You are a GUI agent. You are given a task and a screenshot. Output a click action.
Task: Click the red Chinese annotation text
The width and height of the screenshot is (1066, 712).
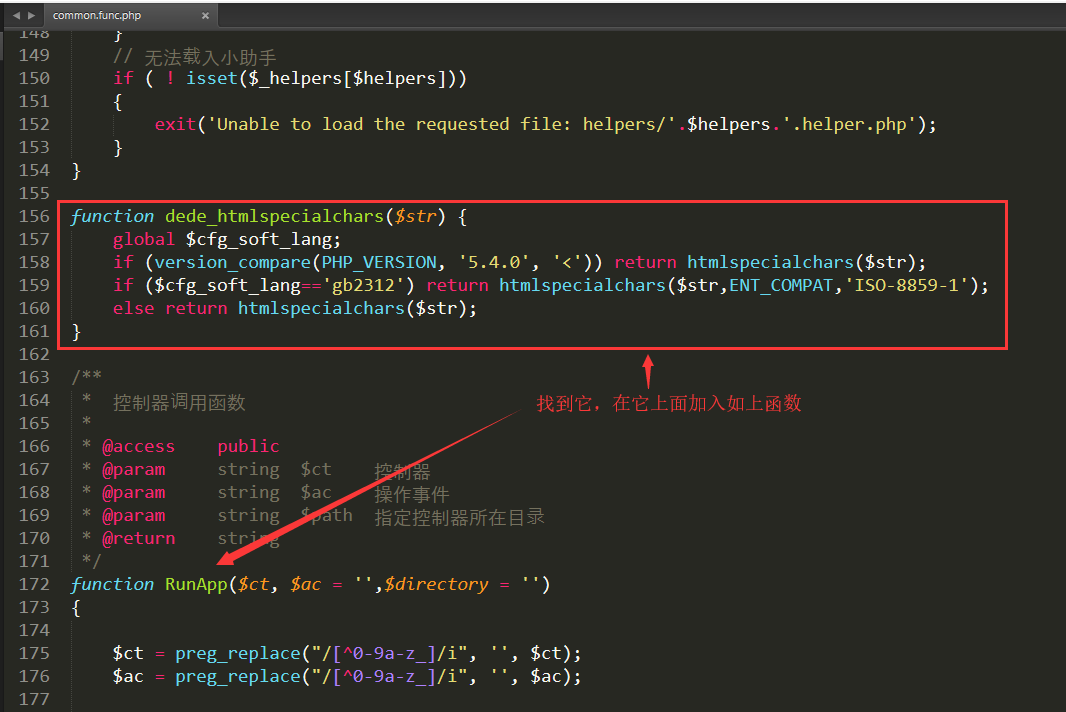tap(669, 403)
